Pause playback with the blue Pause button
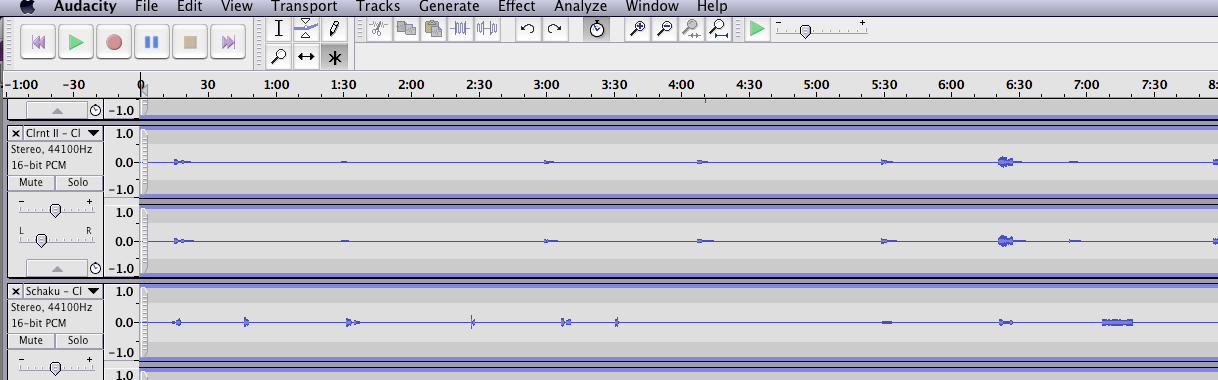 click(152, 42)
